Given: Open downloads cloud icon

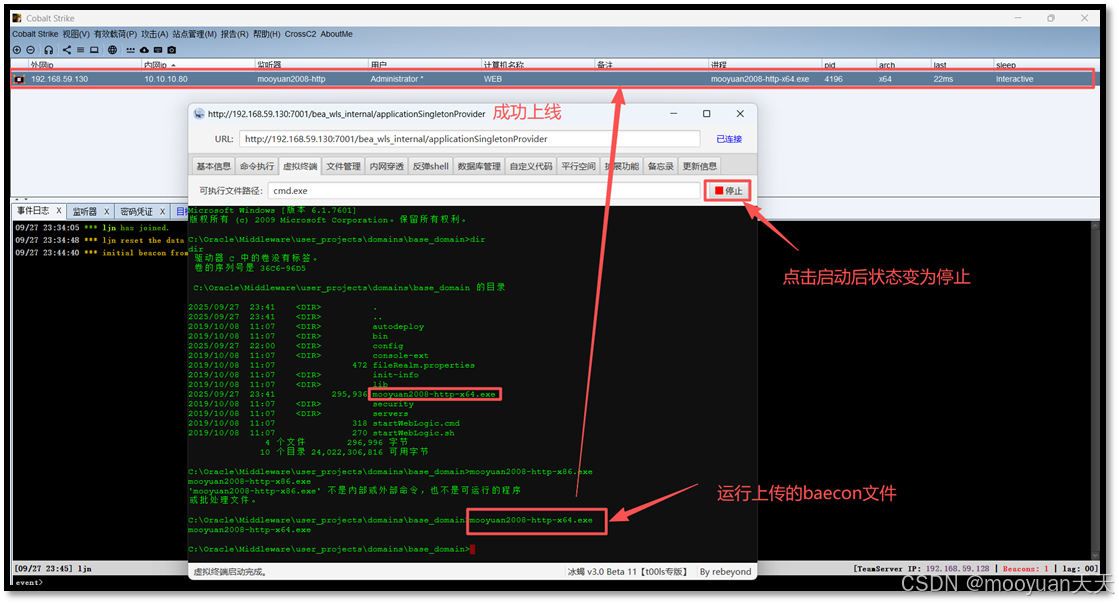Looking at the screenshot, I should [x=144, y=50].
